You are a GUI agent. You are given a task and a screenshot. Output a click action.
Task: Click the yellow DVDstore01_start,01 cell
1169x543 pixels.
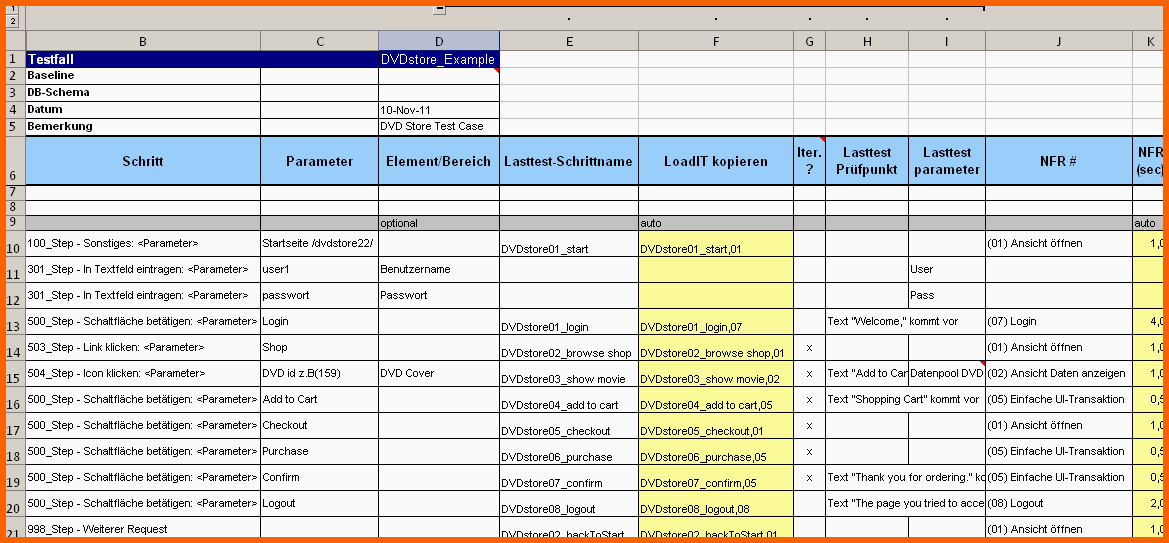click(x=716, y=244)
